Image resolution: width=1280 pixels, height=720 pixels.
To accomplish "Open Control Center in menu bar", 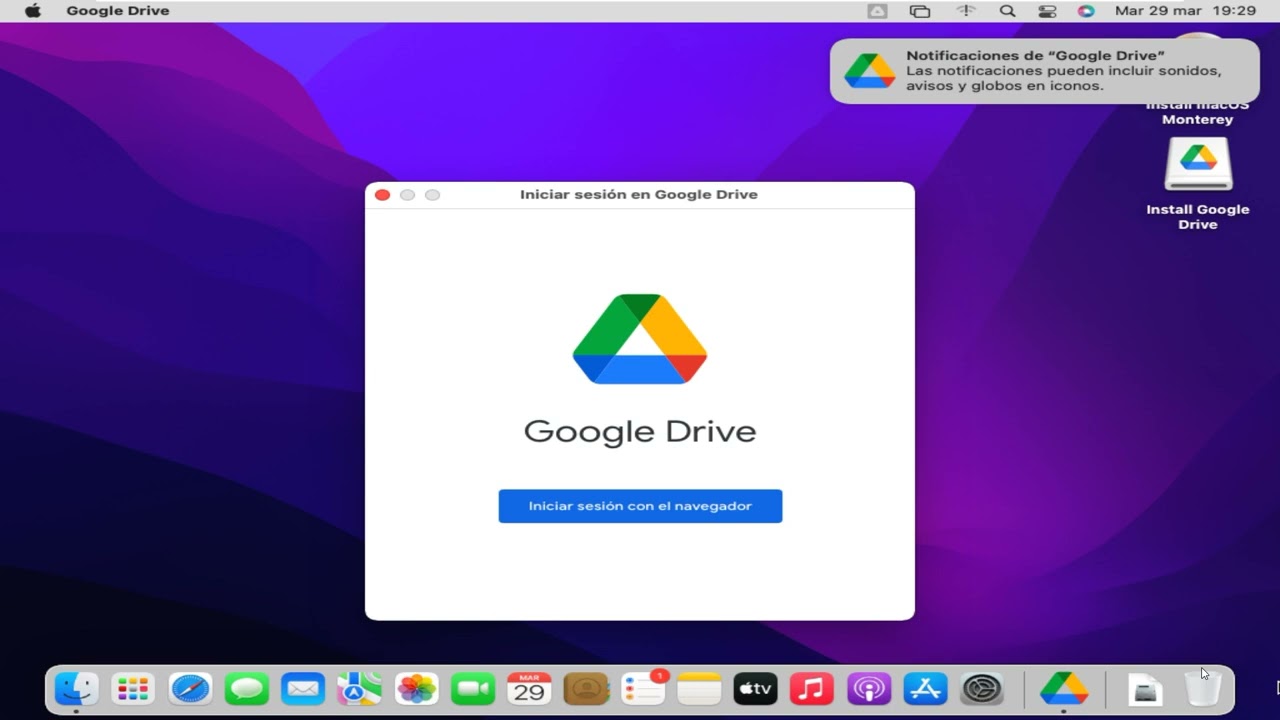I will coord(1047,11).
